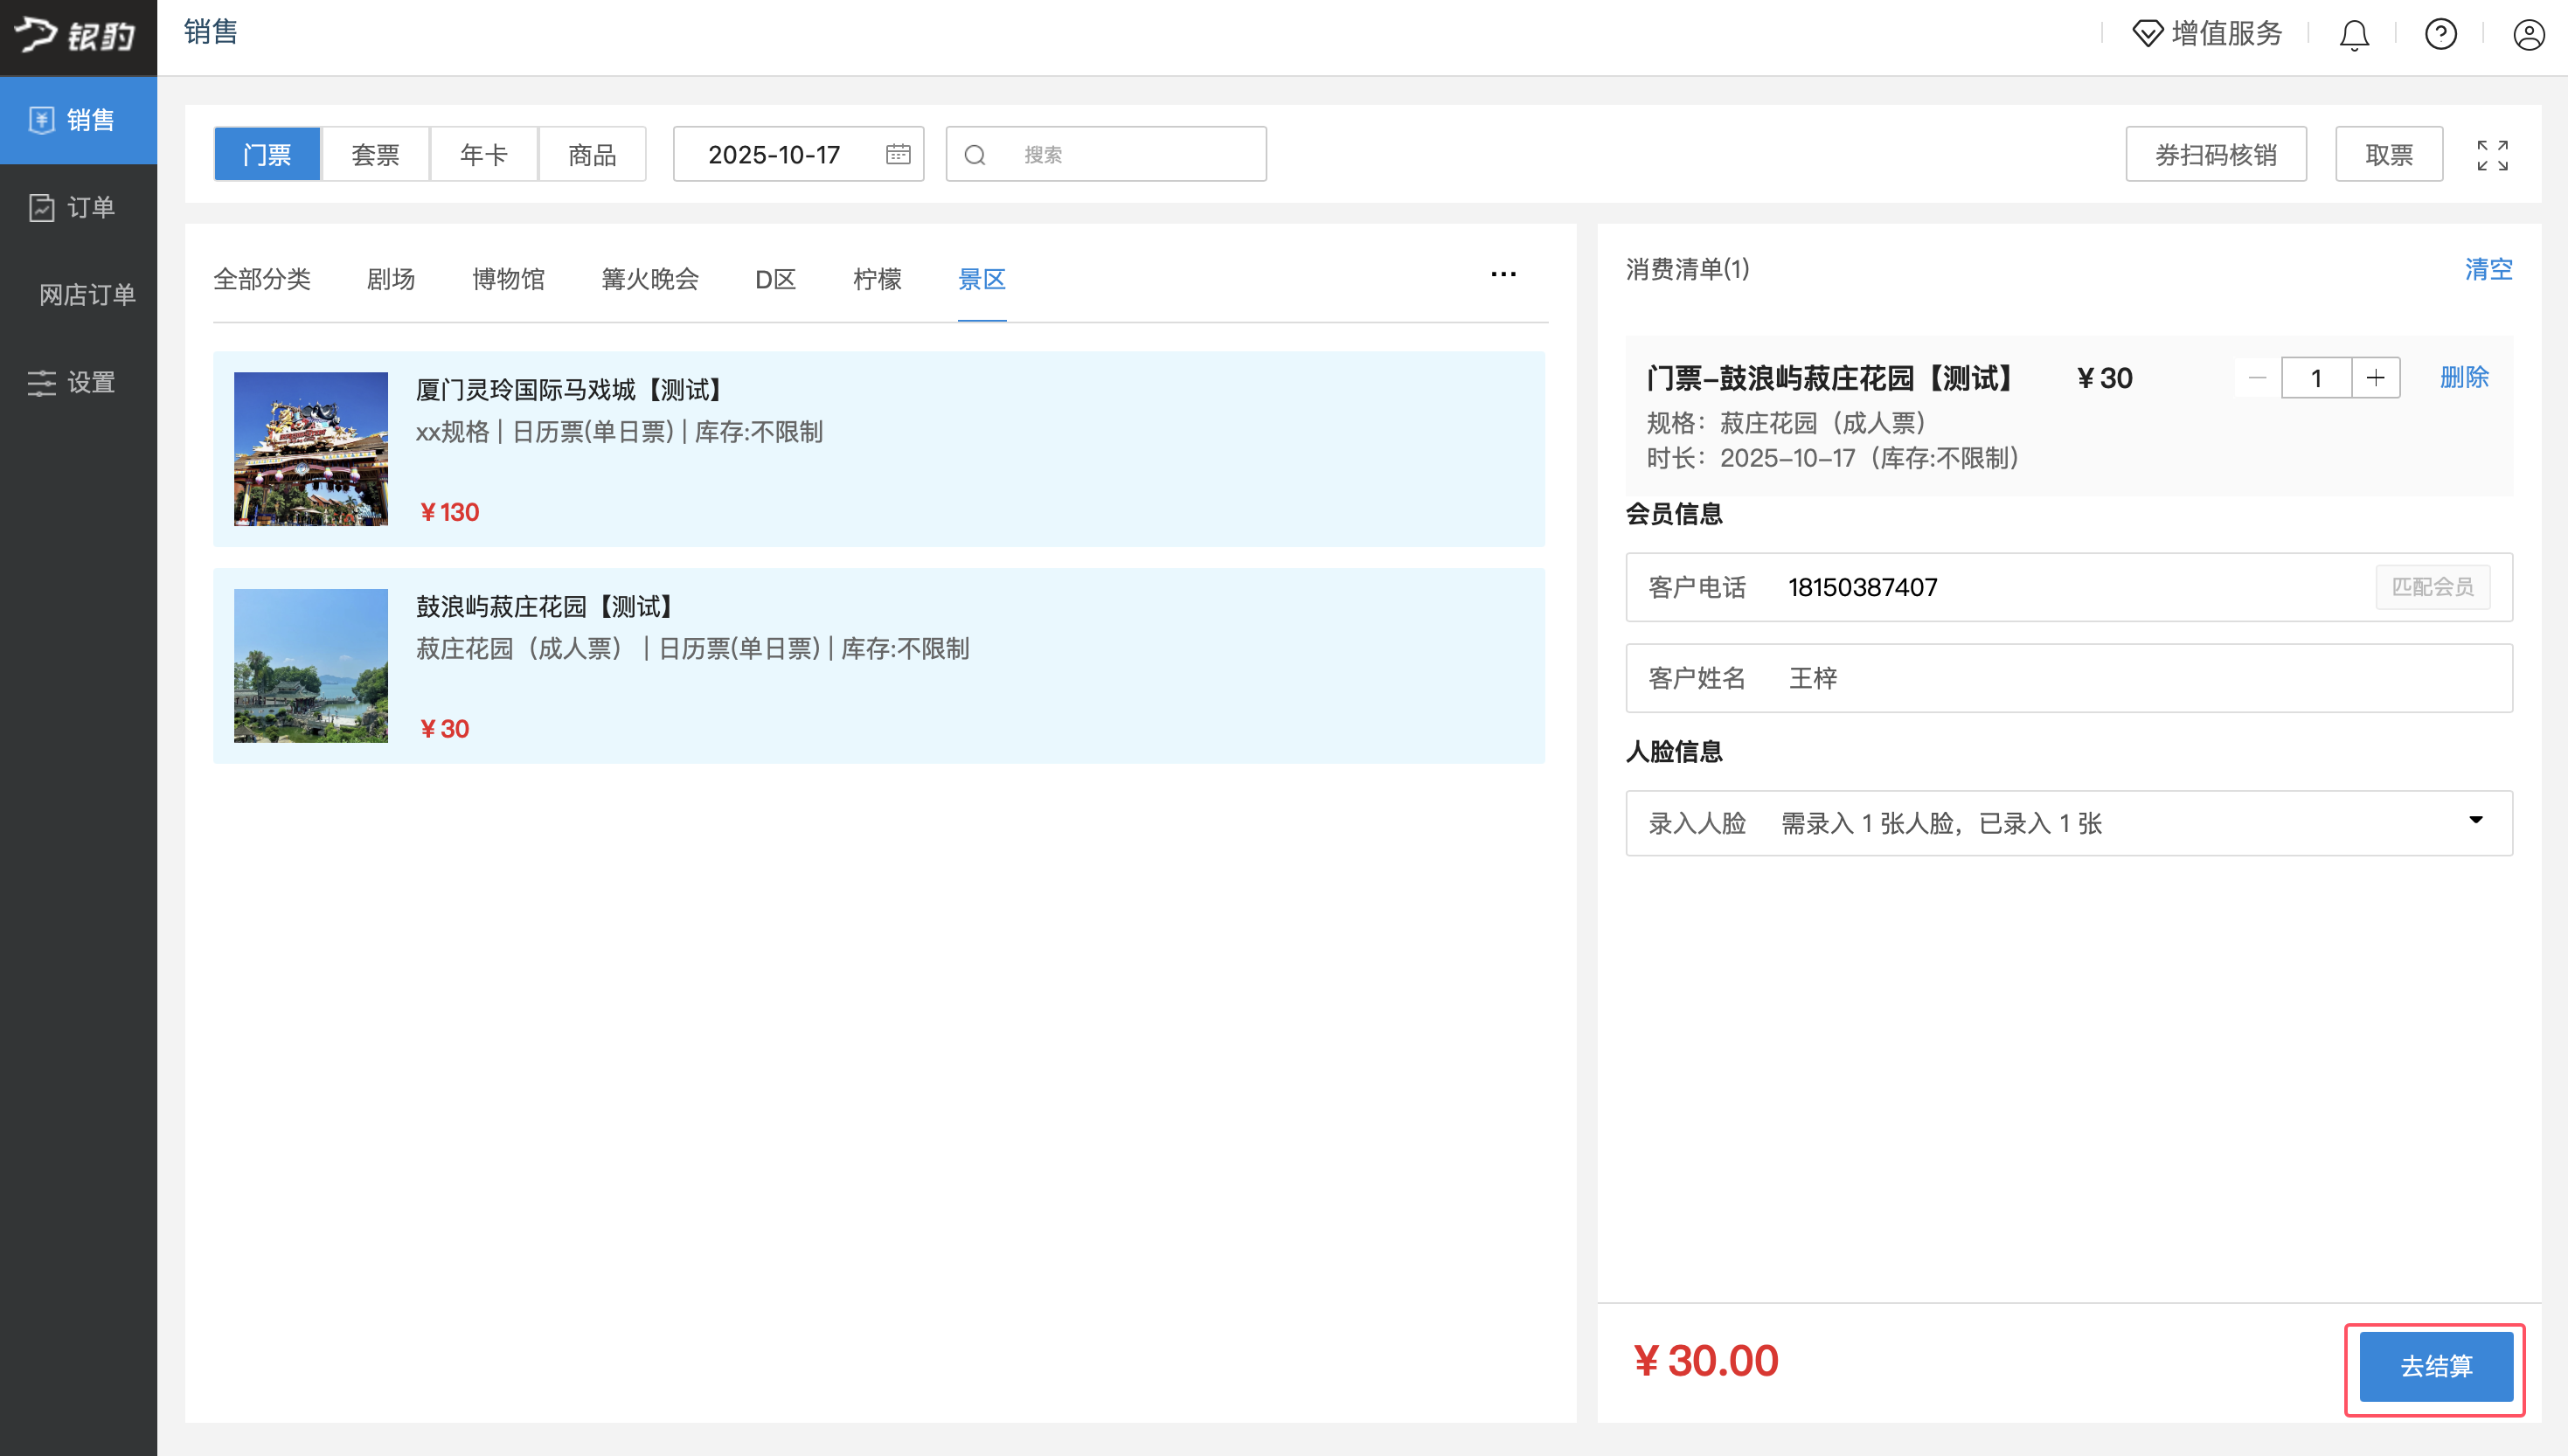
Task: Open the help question mark icon
Action: point(2440,35)
